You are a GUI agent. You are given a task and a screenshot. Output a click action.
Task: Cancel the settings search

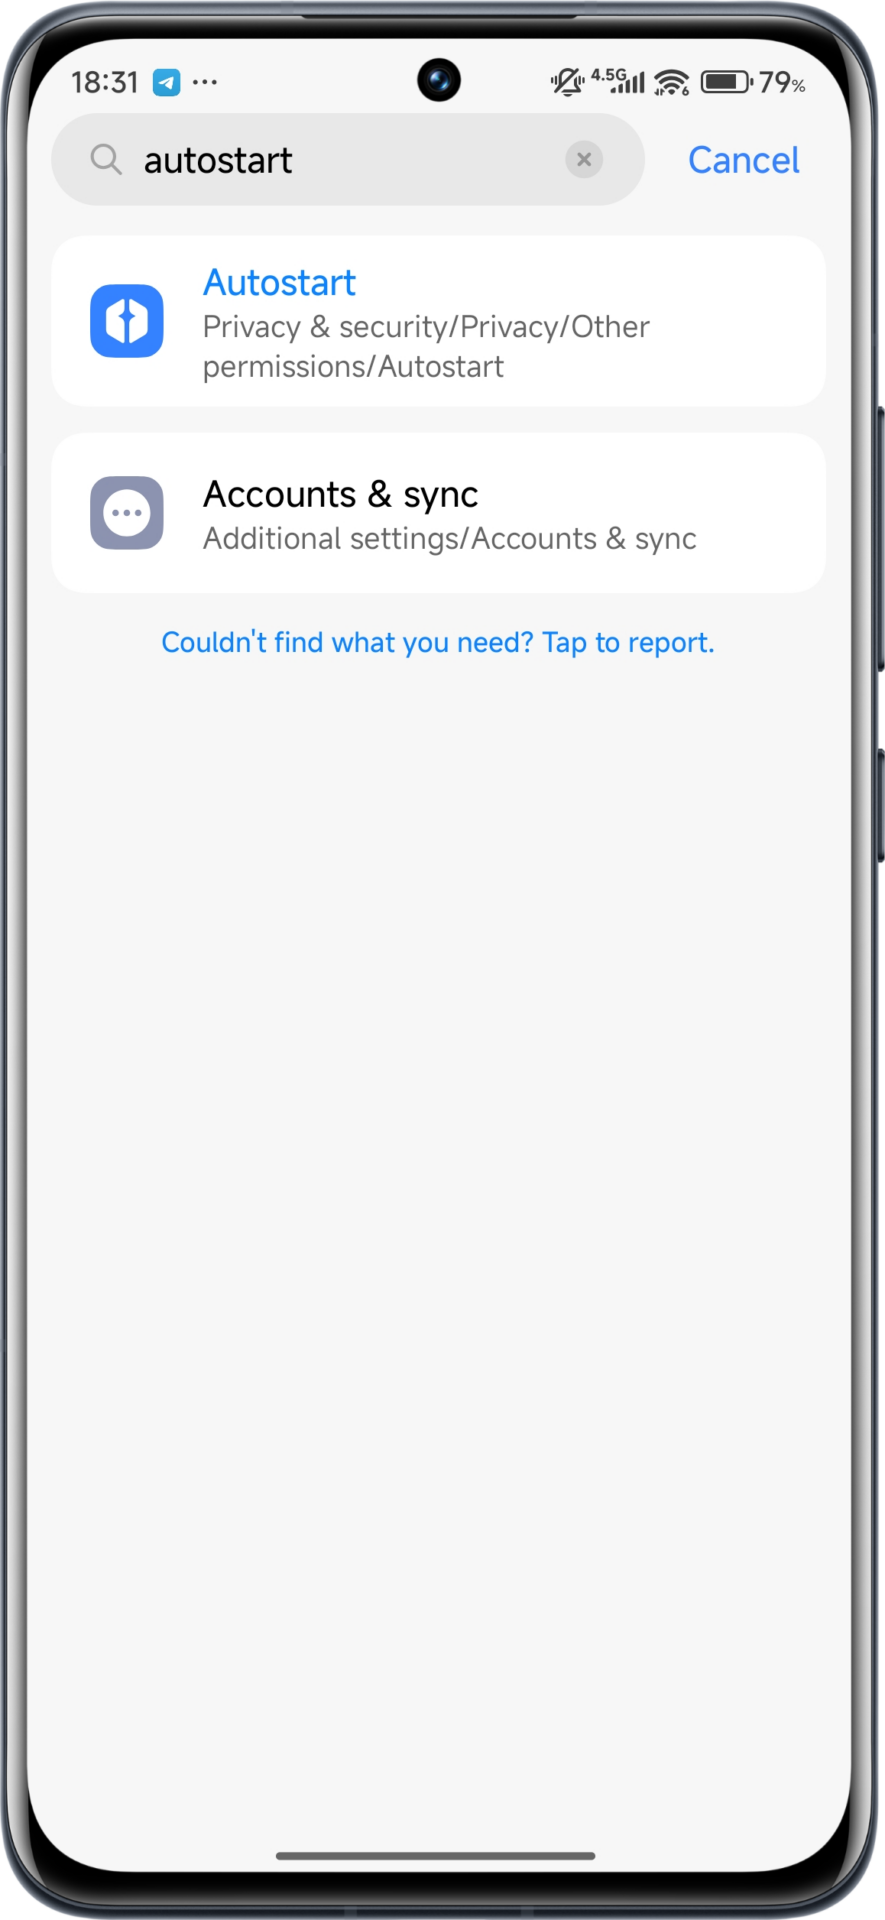[743, 160]
